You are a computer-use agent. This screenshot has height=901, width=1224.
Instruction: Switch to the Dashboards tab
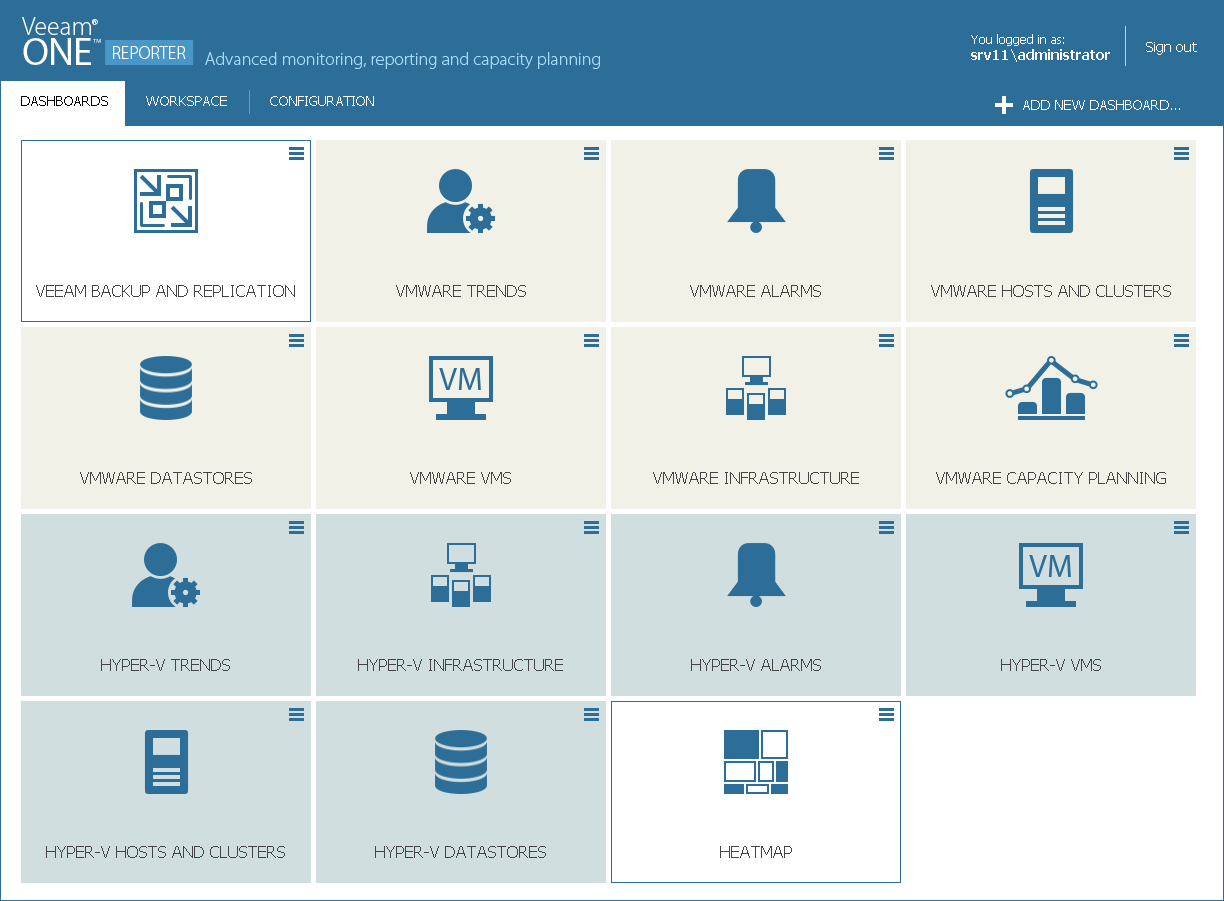[x=64, y=102]
